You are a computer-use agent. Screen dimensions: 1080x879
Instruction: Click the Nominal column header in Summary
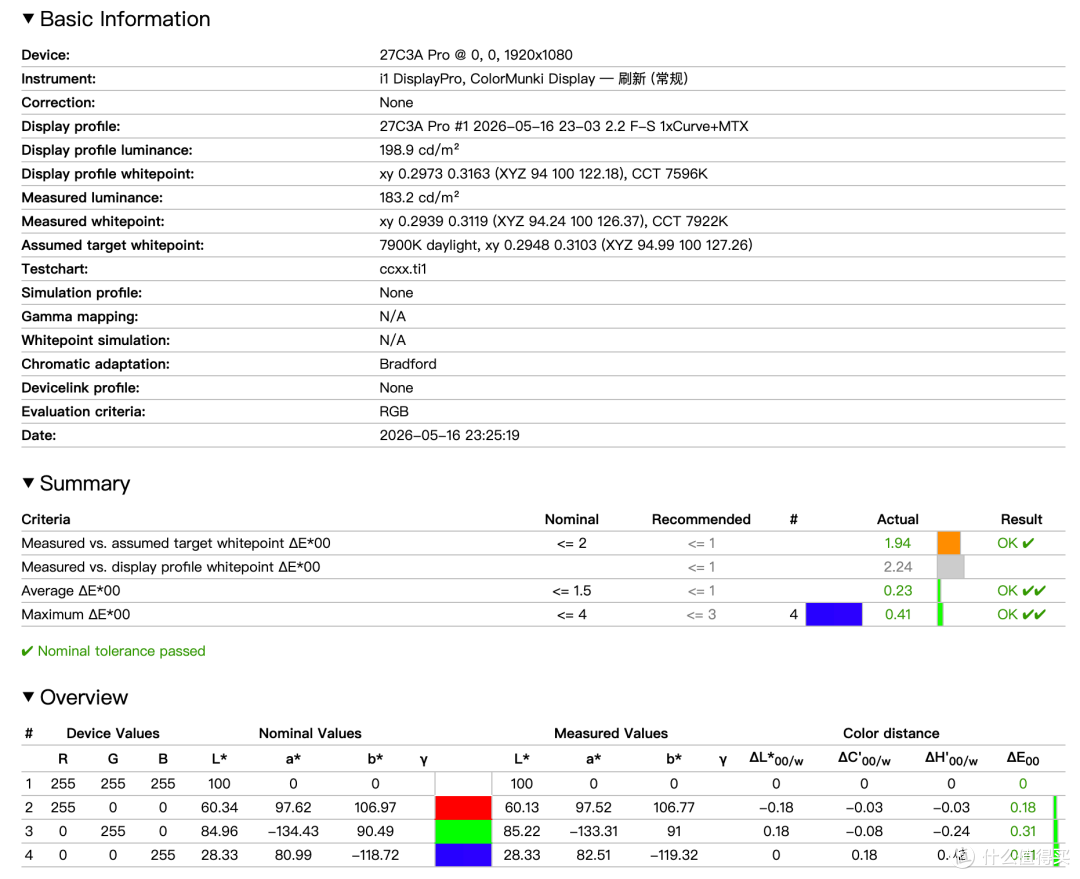[x=572, y=519]
